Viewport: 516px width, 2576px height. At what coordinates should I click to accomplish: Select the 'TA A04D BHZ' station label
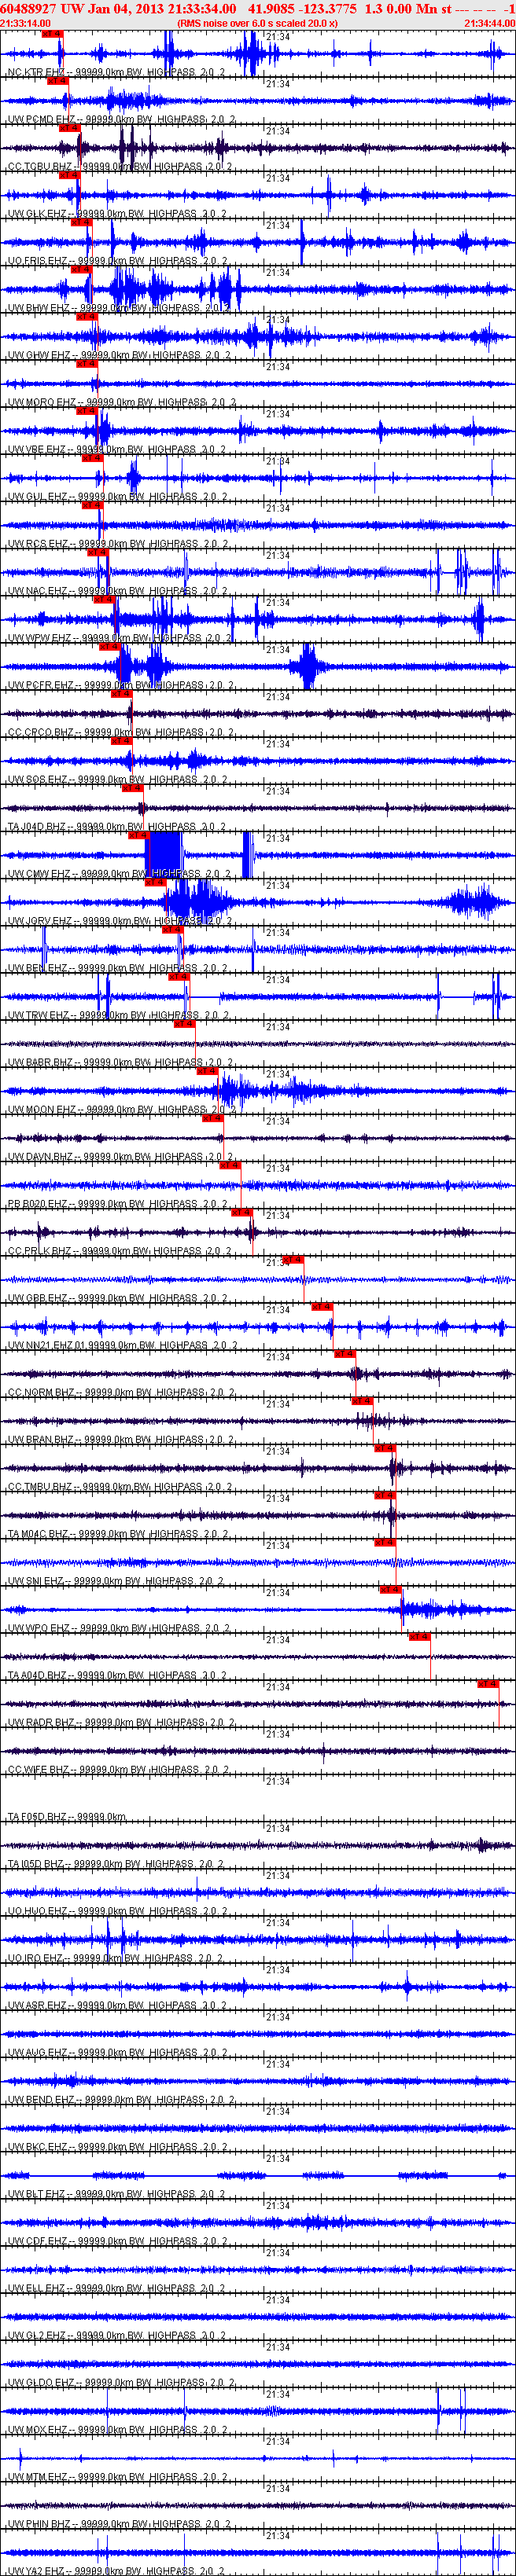click(39, 1674)
